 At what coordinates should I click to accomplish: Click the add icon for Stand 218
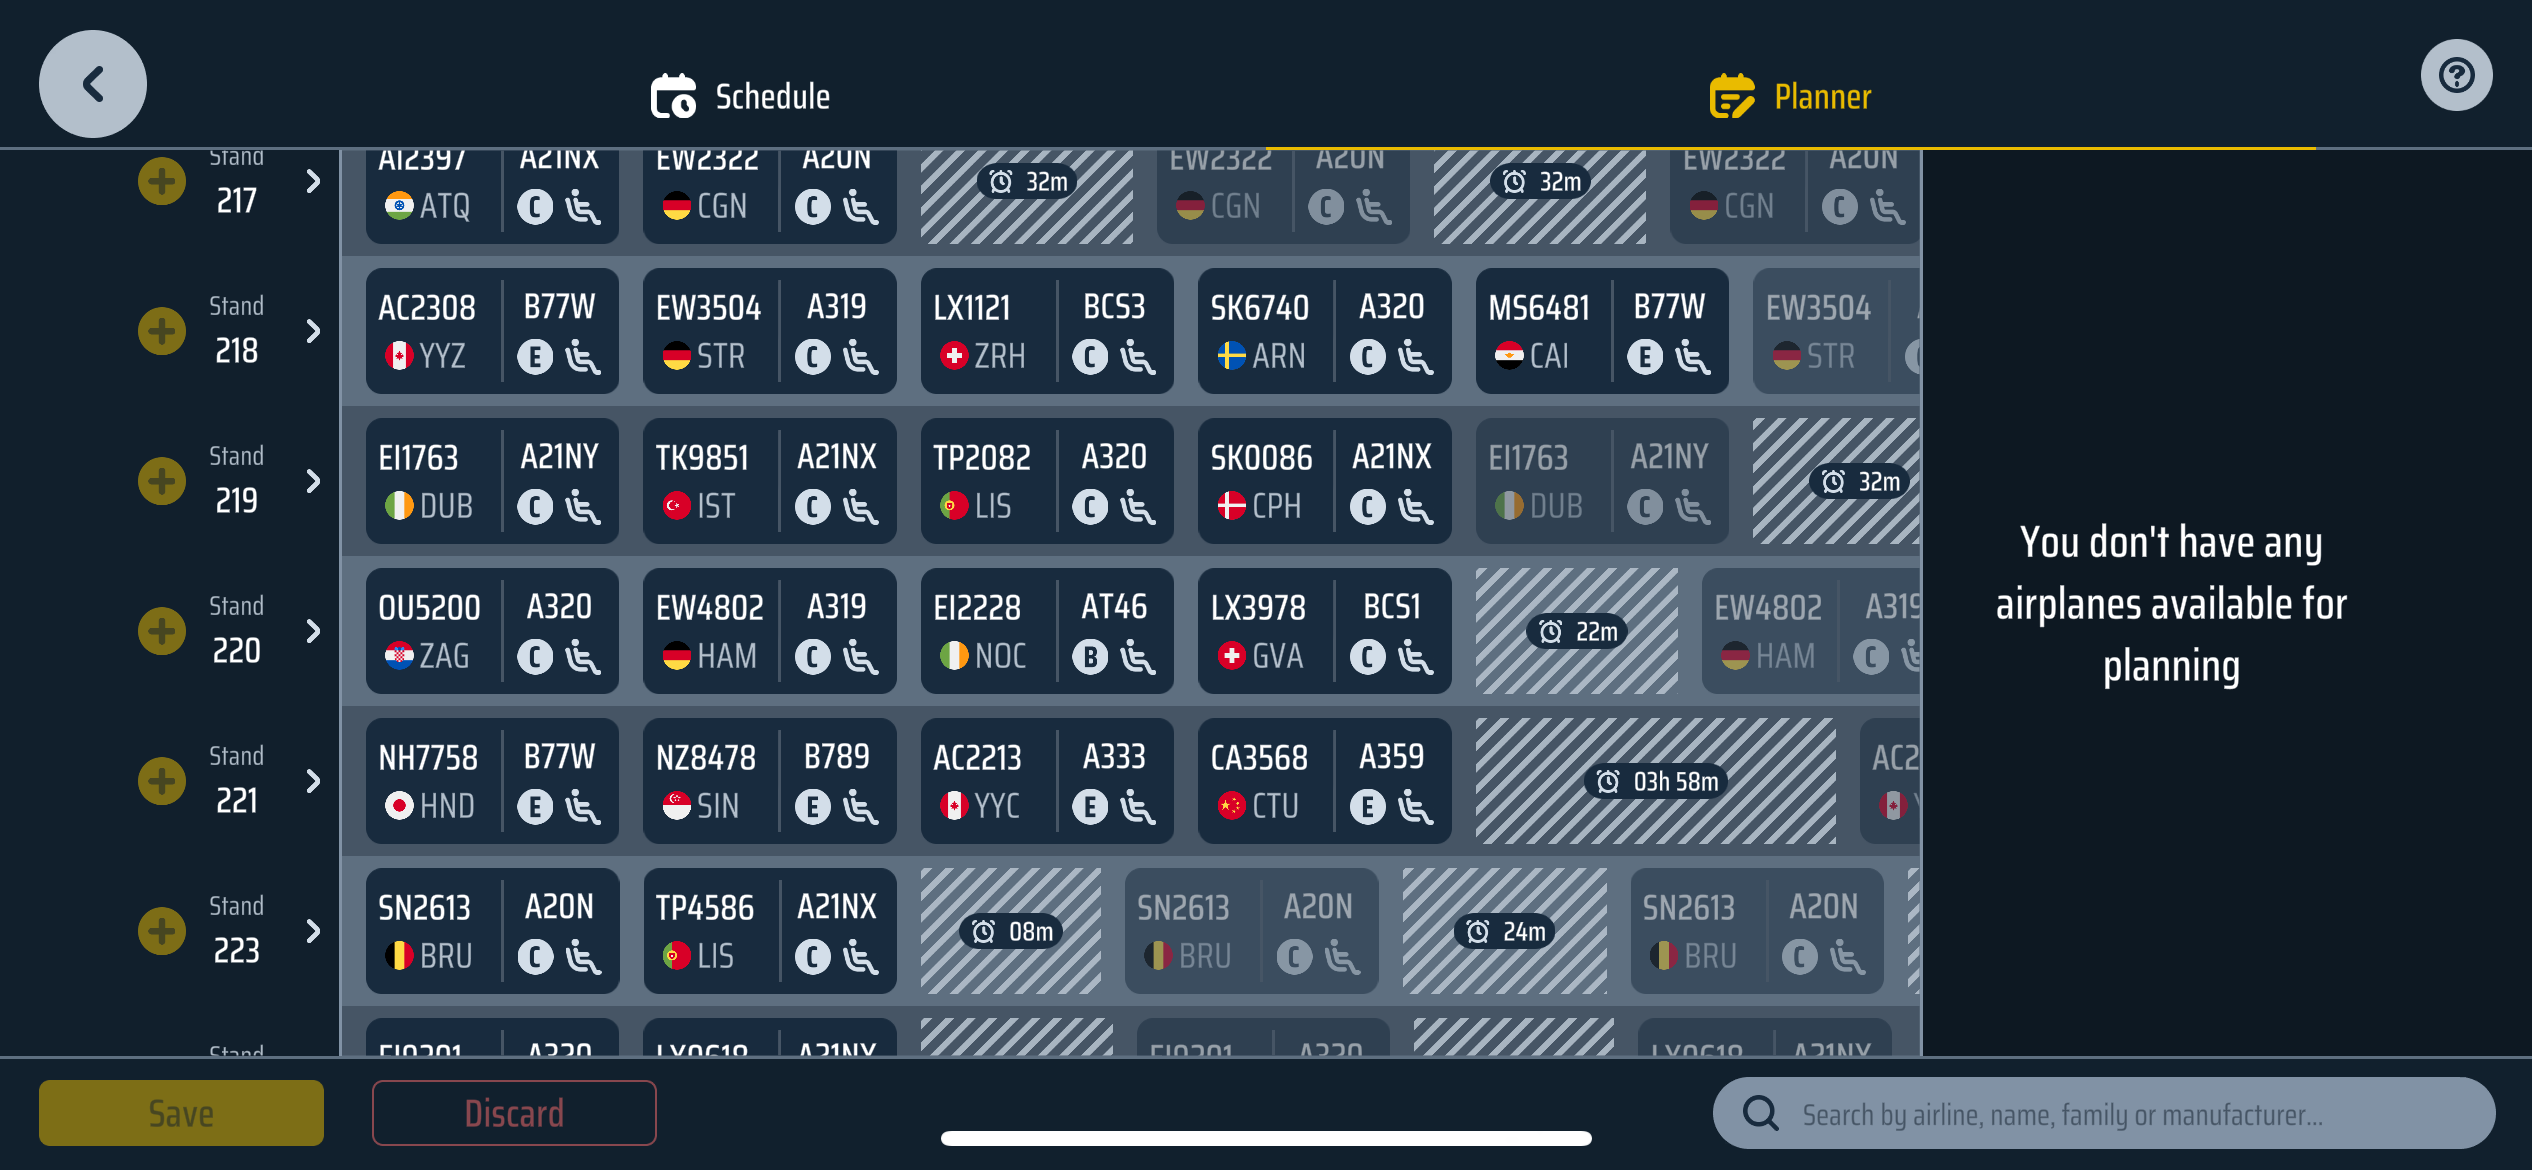point(162,331)
